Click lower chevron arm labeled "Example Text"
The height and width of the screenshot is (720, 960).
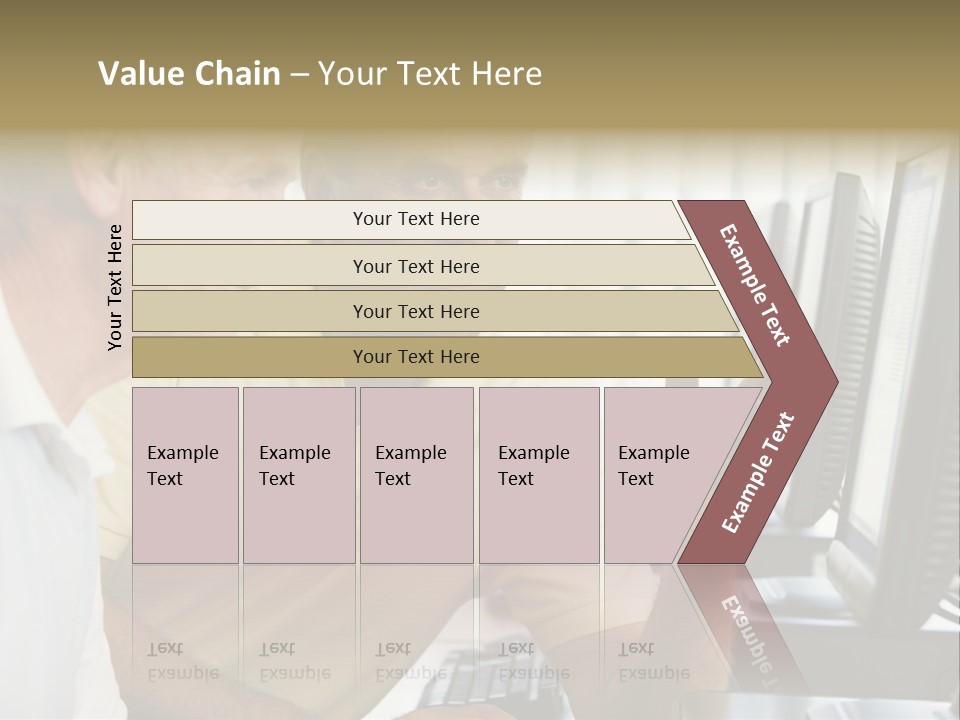click(x=758, y=473)
